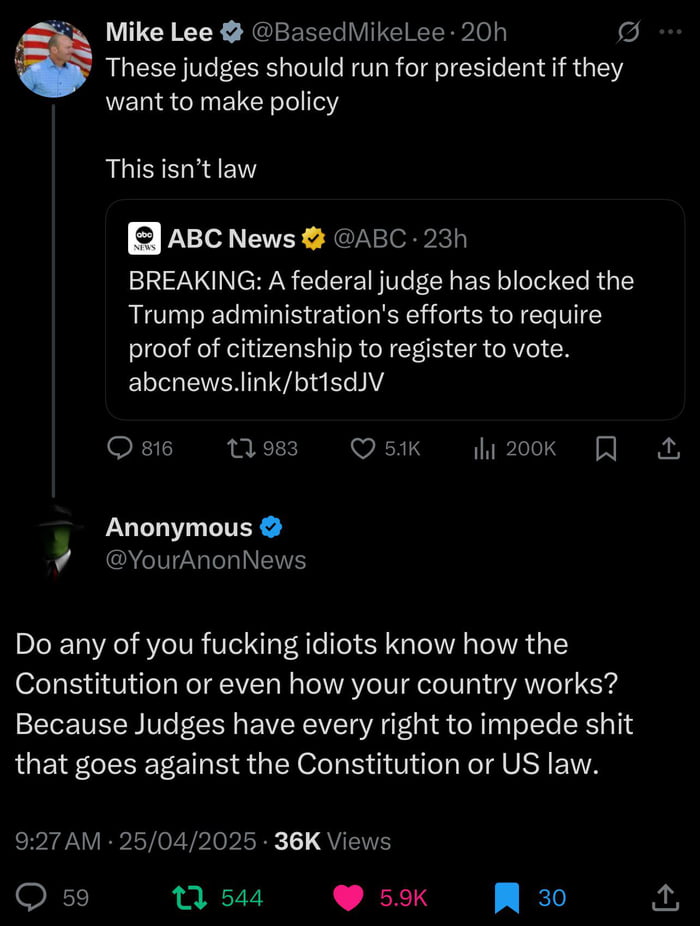
Task: Open Mike Lee's profile picture
Action: [x=54, y=60]
